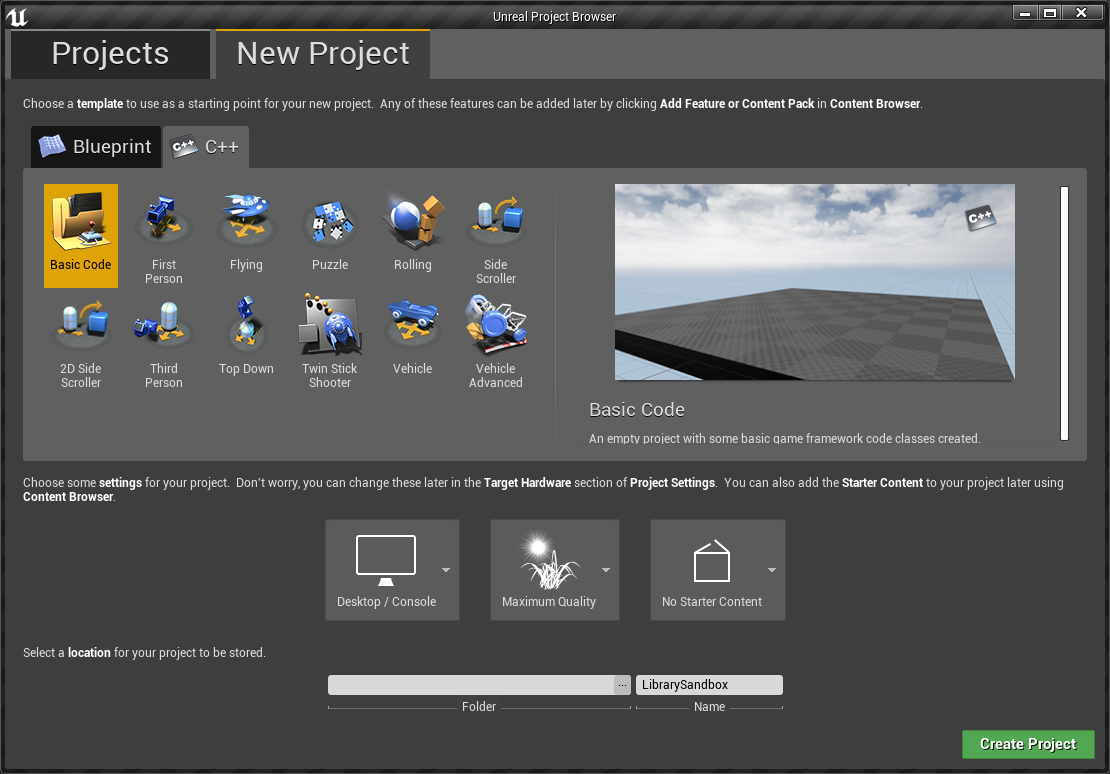Click the No Starter Content box icon
The height and width of the screenshot is (774, 1110).
pos(711,560)
